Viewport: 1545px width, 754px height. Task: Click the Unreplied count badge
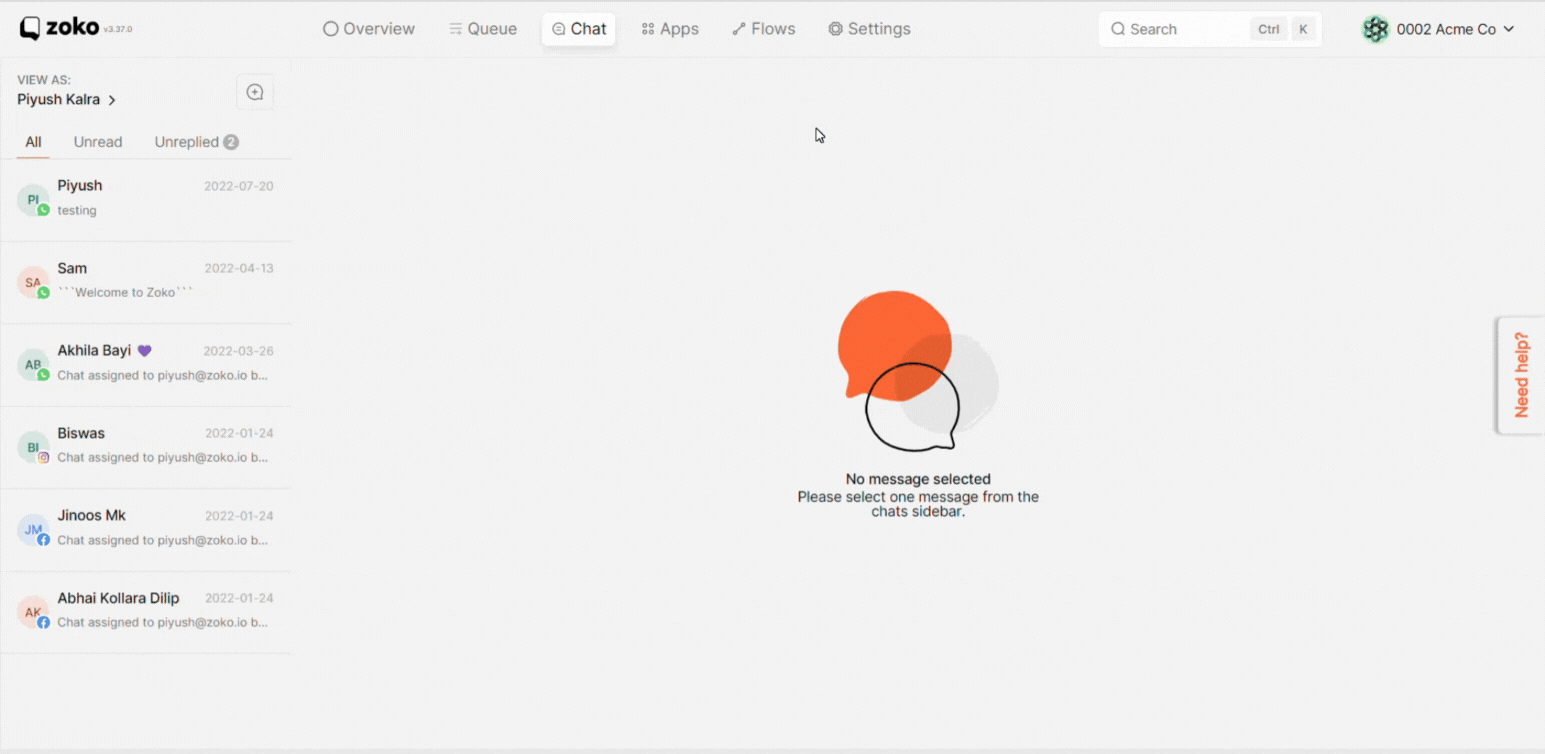231,142
